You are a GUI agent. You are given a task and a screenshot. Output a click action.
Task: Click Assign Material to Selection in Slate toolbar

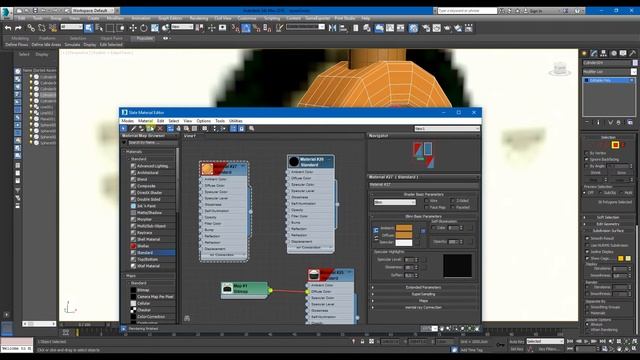click(x=150, y=129)
